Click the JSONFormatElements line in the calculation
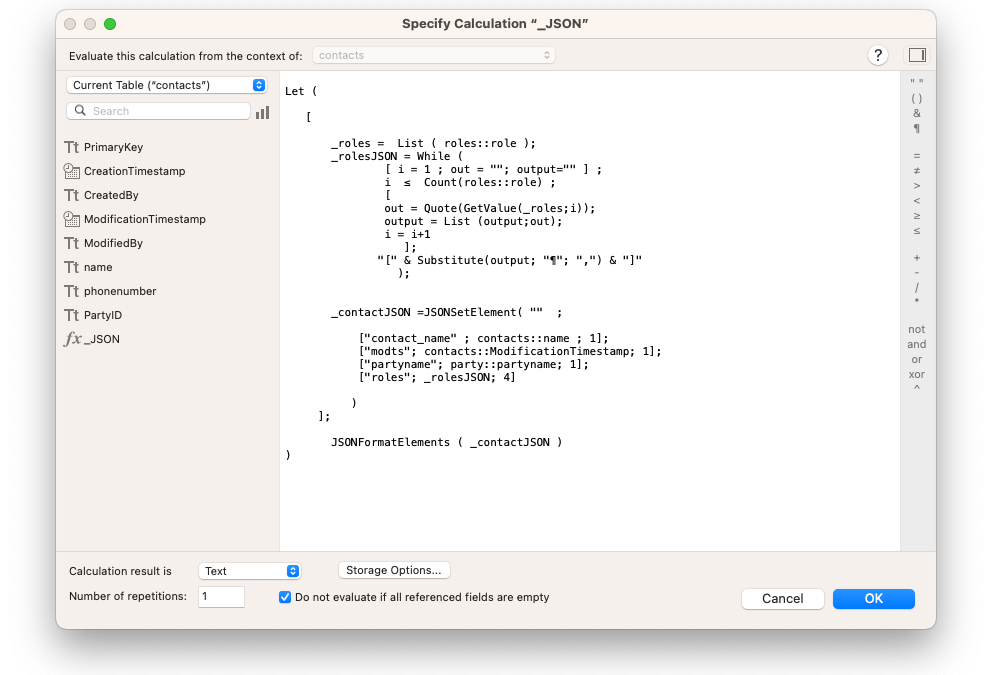The width and height of the screenshot is (992, 675). tap(447, 442)
